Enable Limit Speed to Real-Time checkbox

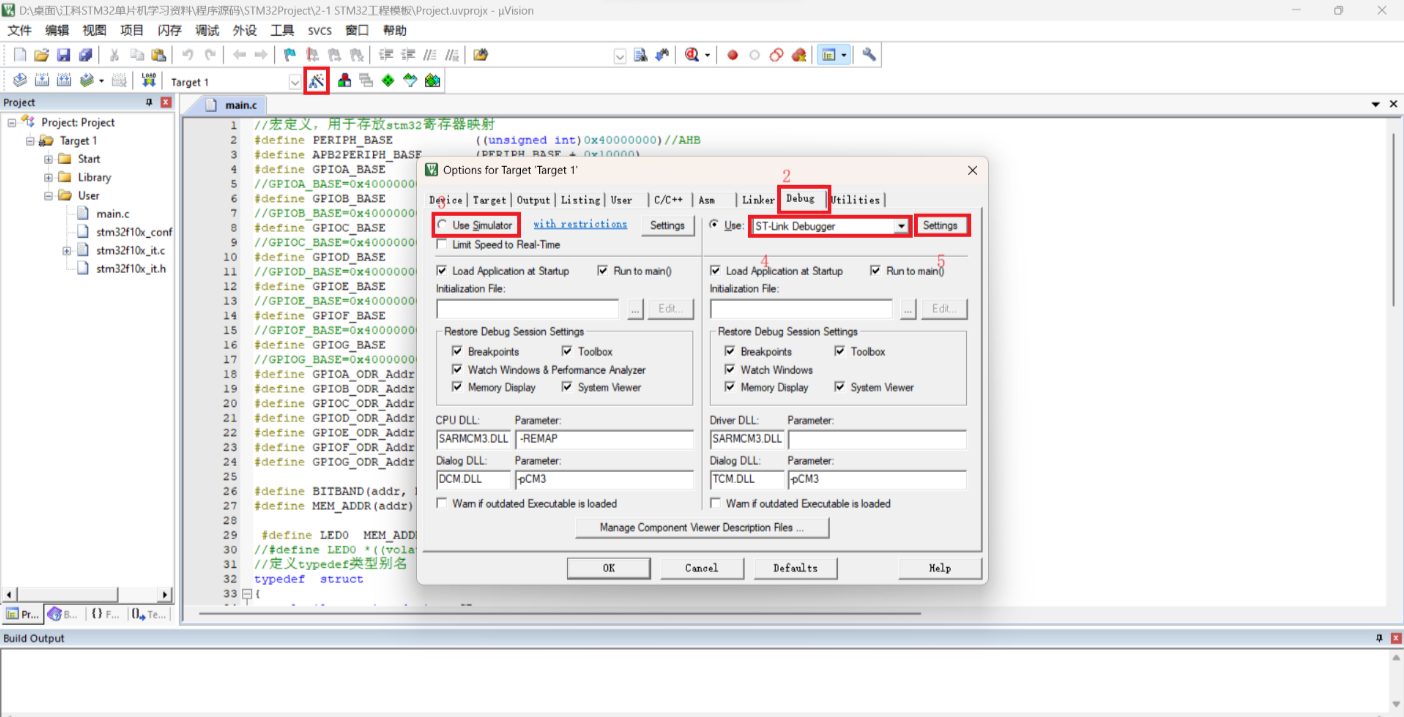[x=443, y=245]
